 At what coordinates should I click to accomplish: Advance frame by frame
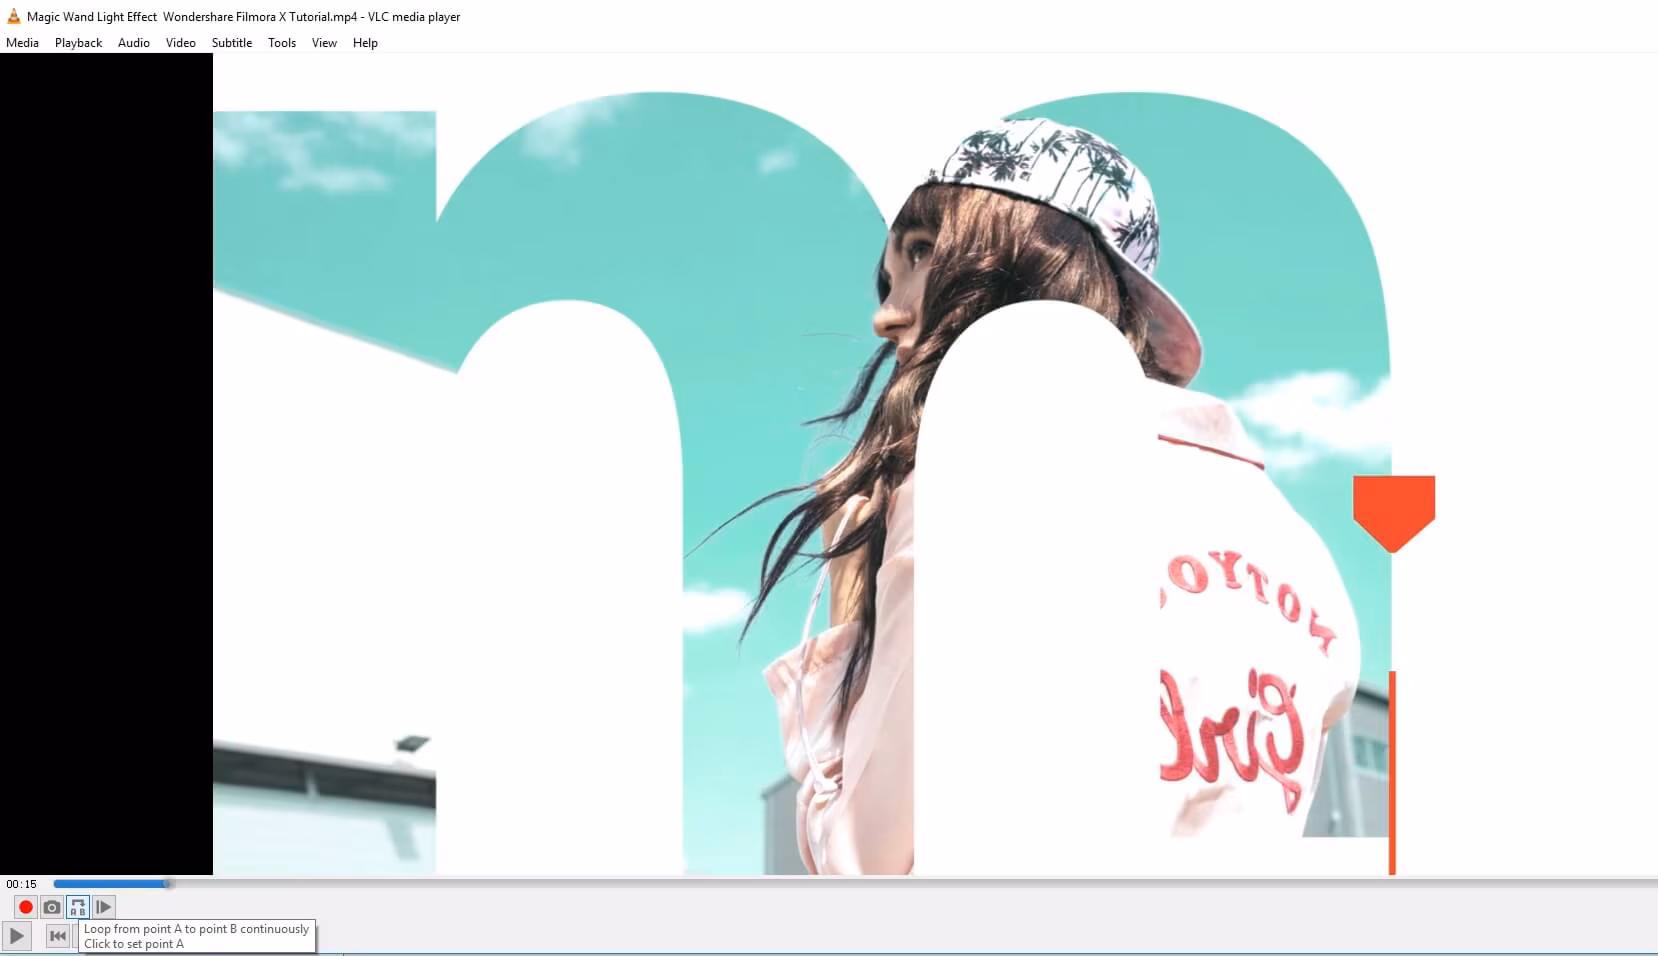(104, 907)
